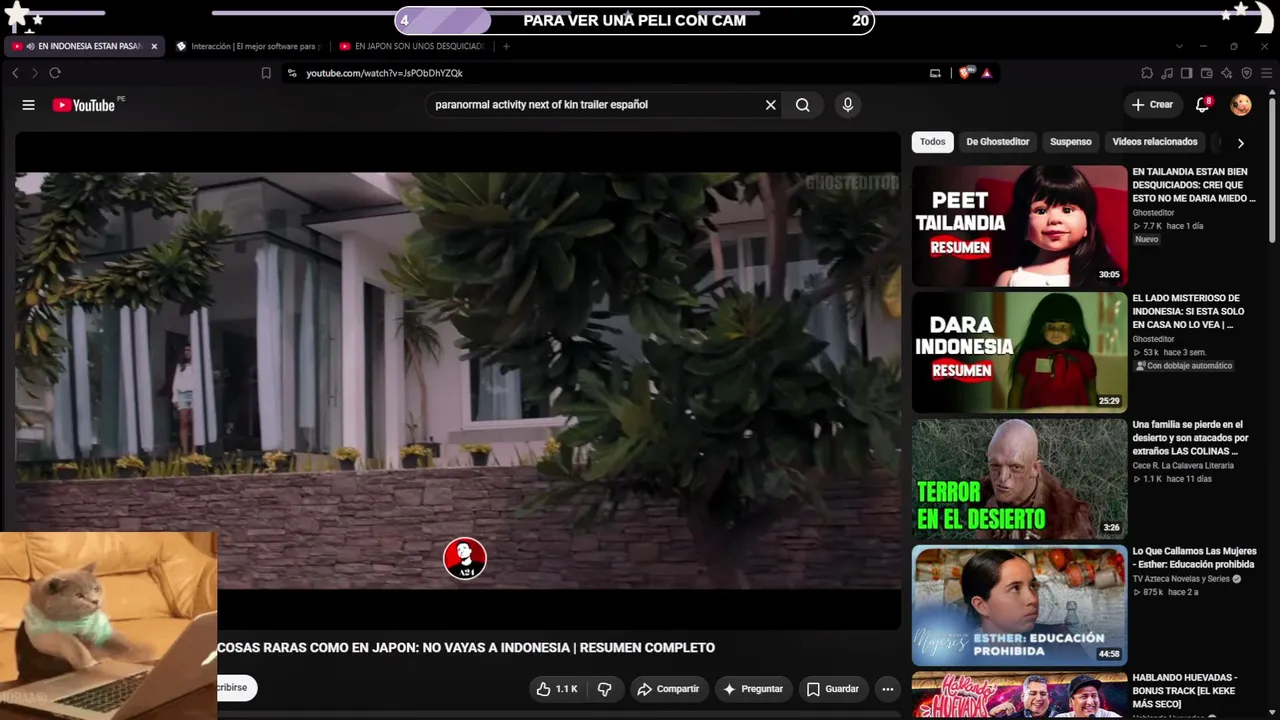
Task: Open the Lo Que Callamos Las Mujeres title
Action: tap(1194, 558)
